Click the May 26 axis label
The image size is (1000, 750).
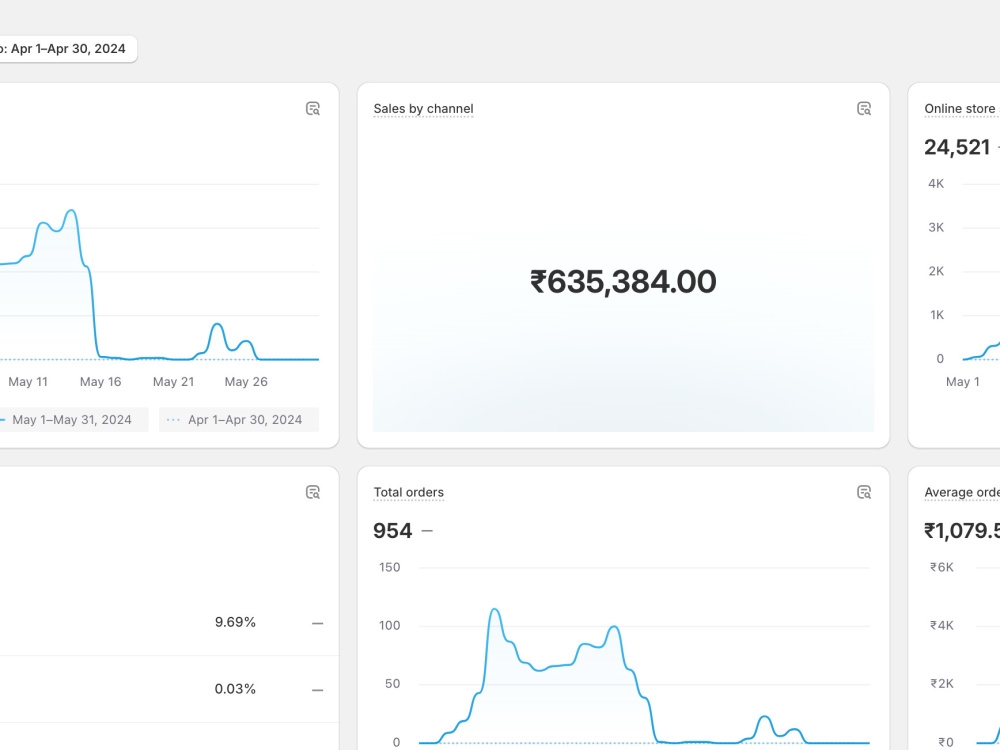246,381
